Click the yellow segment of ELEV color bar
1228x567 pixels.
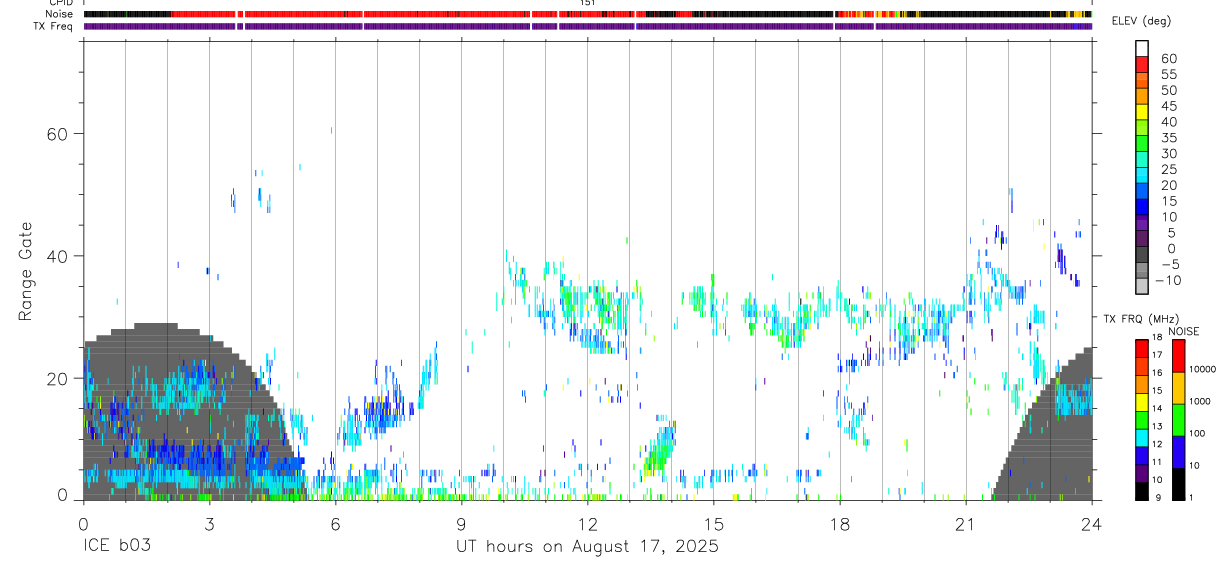(x=1142, y=111)
